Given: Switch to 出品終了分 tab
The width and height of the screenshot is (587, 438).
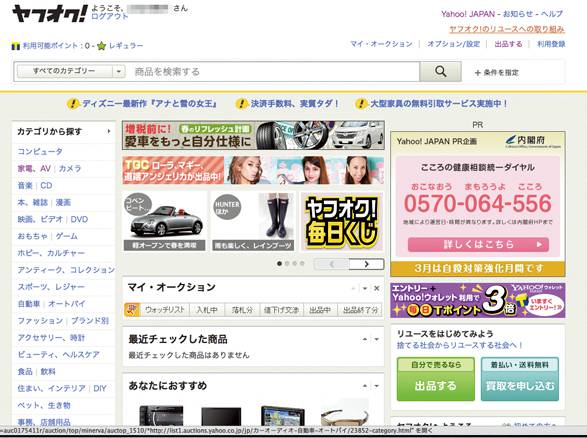Looking at the screenshot, I should (361, 310).
